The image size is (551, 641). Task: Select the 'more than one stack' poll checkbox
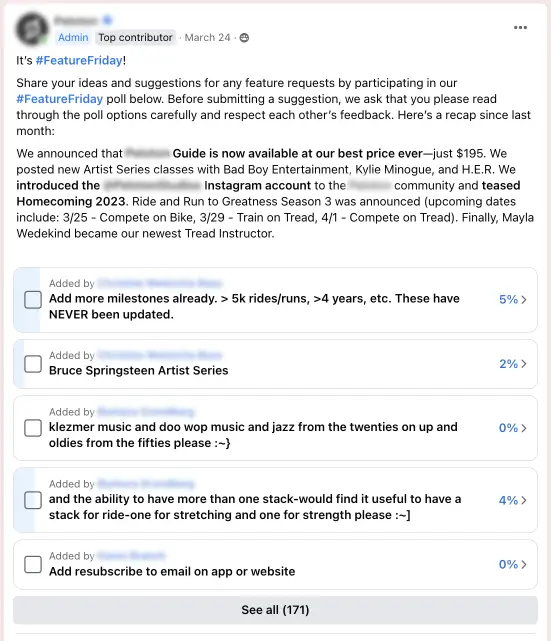click(x=33, y=500)
